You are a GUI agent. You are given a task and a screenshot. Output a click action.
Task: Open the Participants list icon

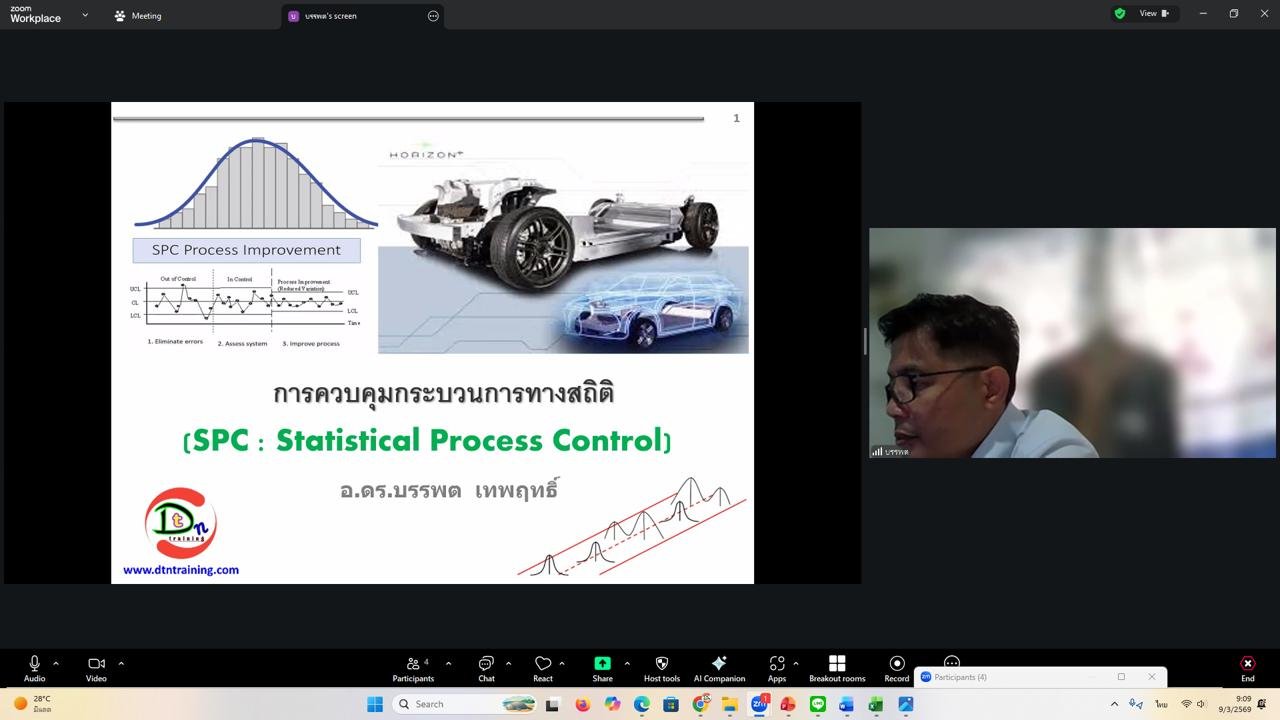tap(413, 664)
